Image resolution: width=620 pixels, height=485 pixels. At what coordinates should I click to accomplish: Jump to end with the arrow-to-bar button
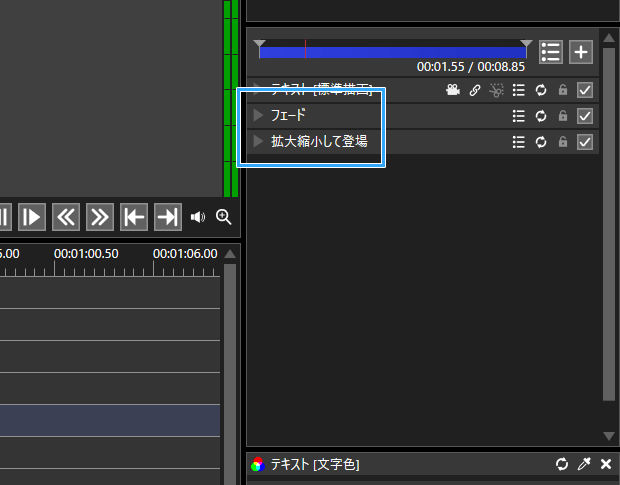pyautogui.click(x=167, y=217)
